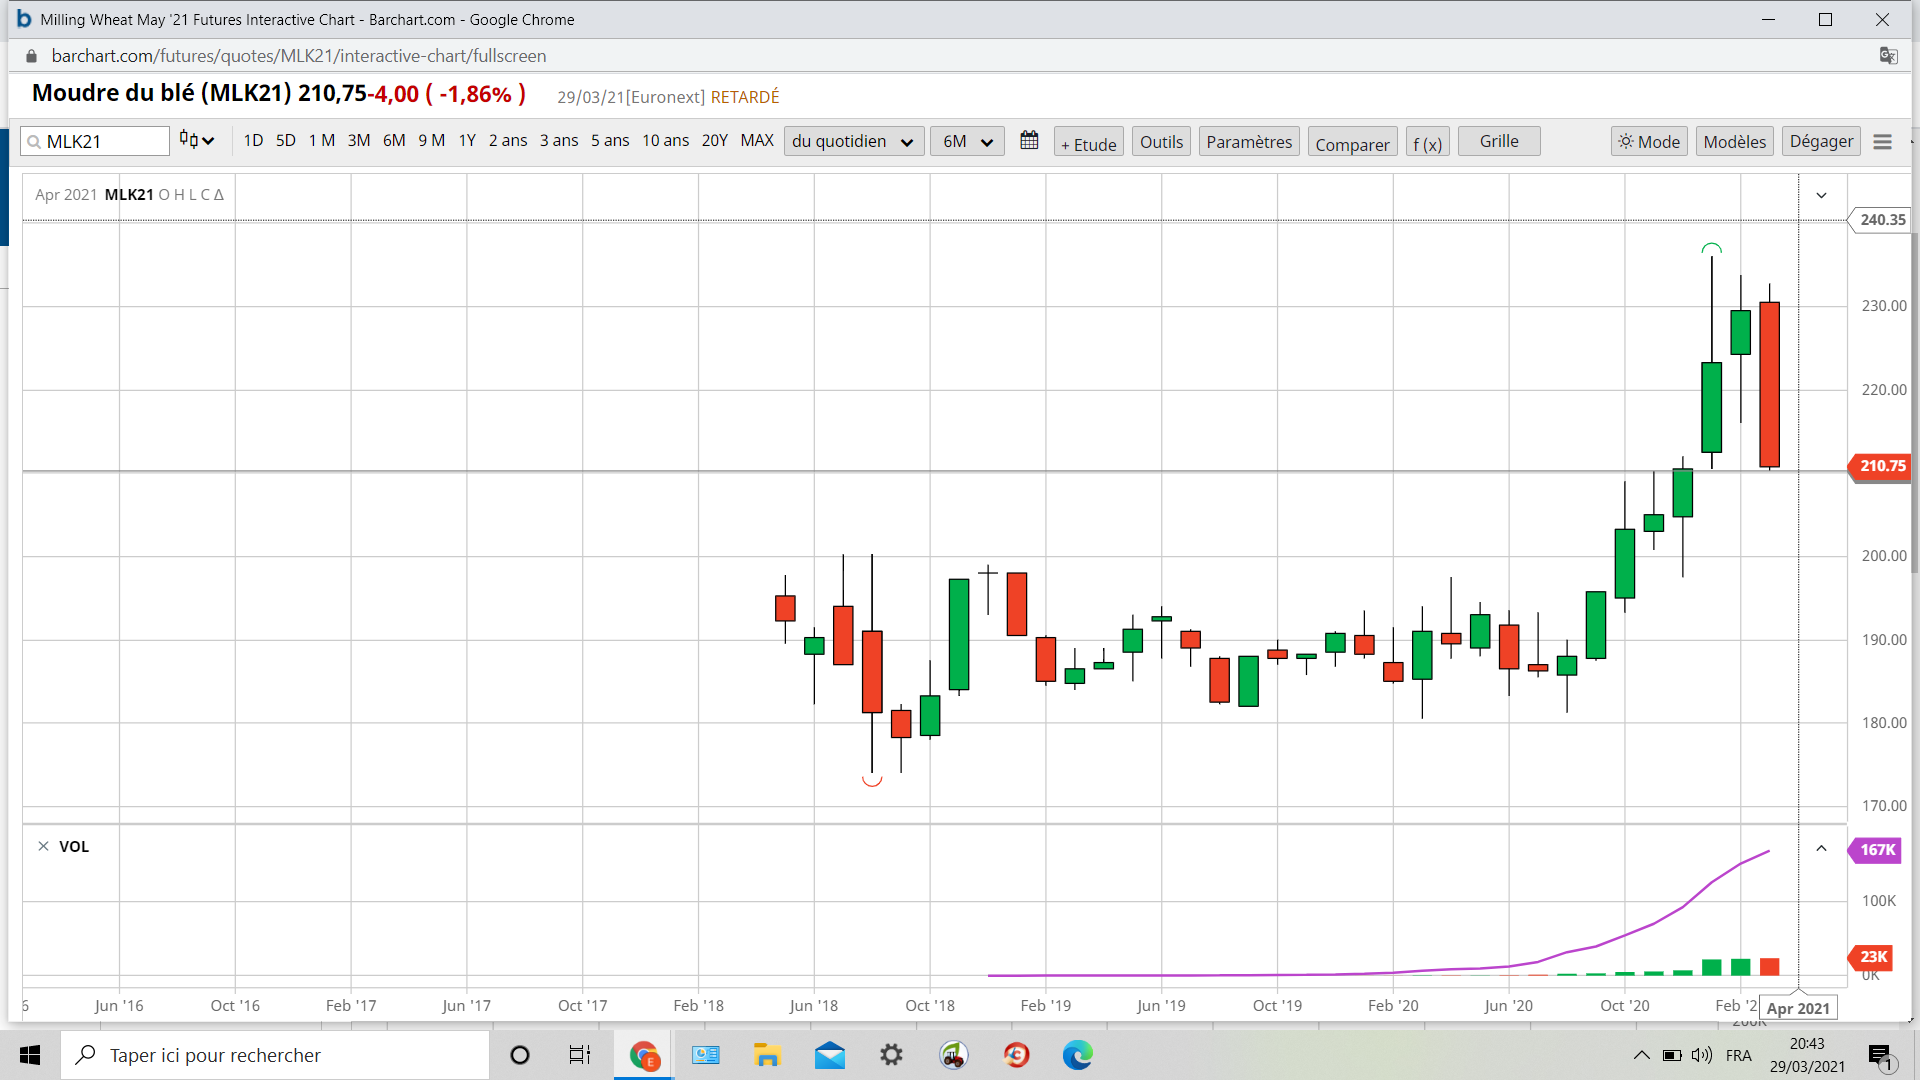Open the calendar date range picker
Screen dimensions: 1920x1080
click(1029, 141)
